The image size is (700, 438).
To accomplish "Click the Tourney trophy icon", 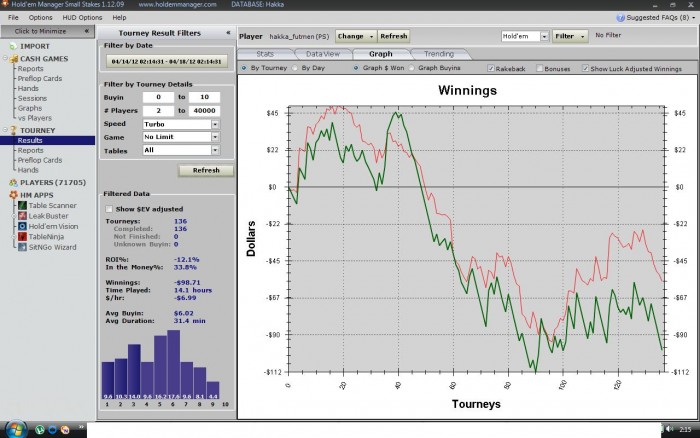I will (x=13, y=130).
